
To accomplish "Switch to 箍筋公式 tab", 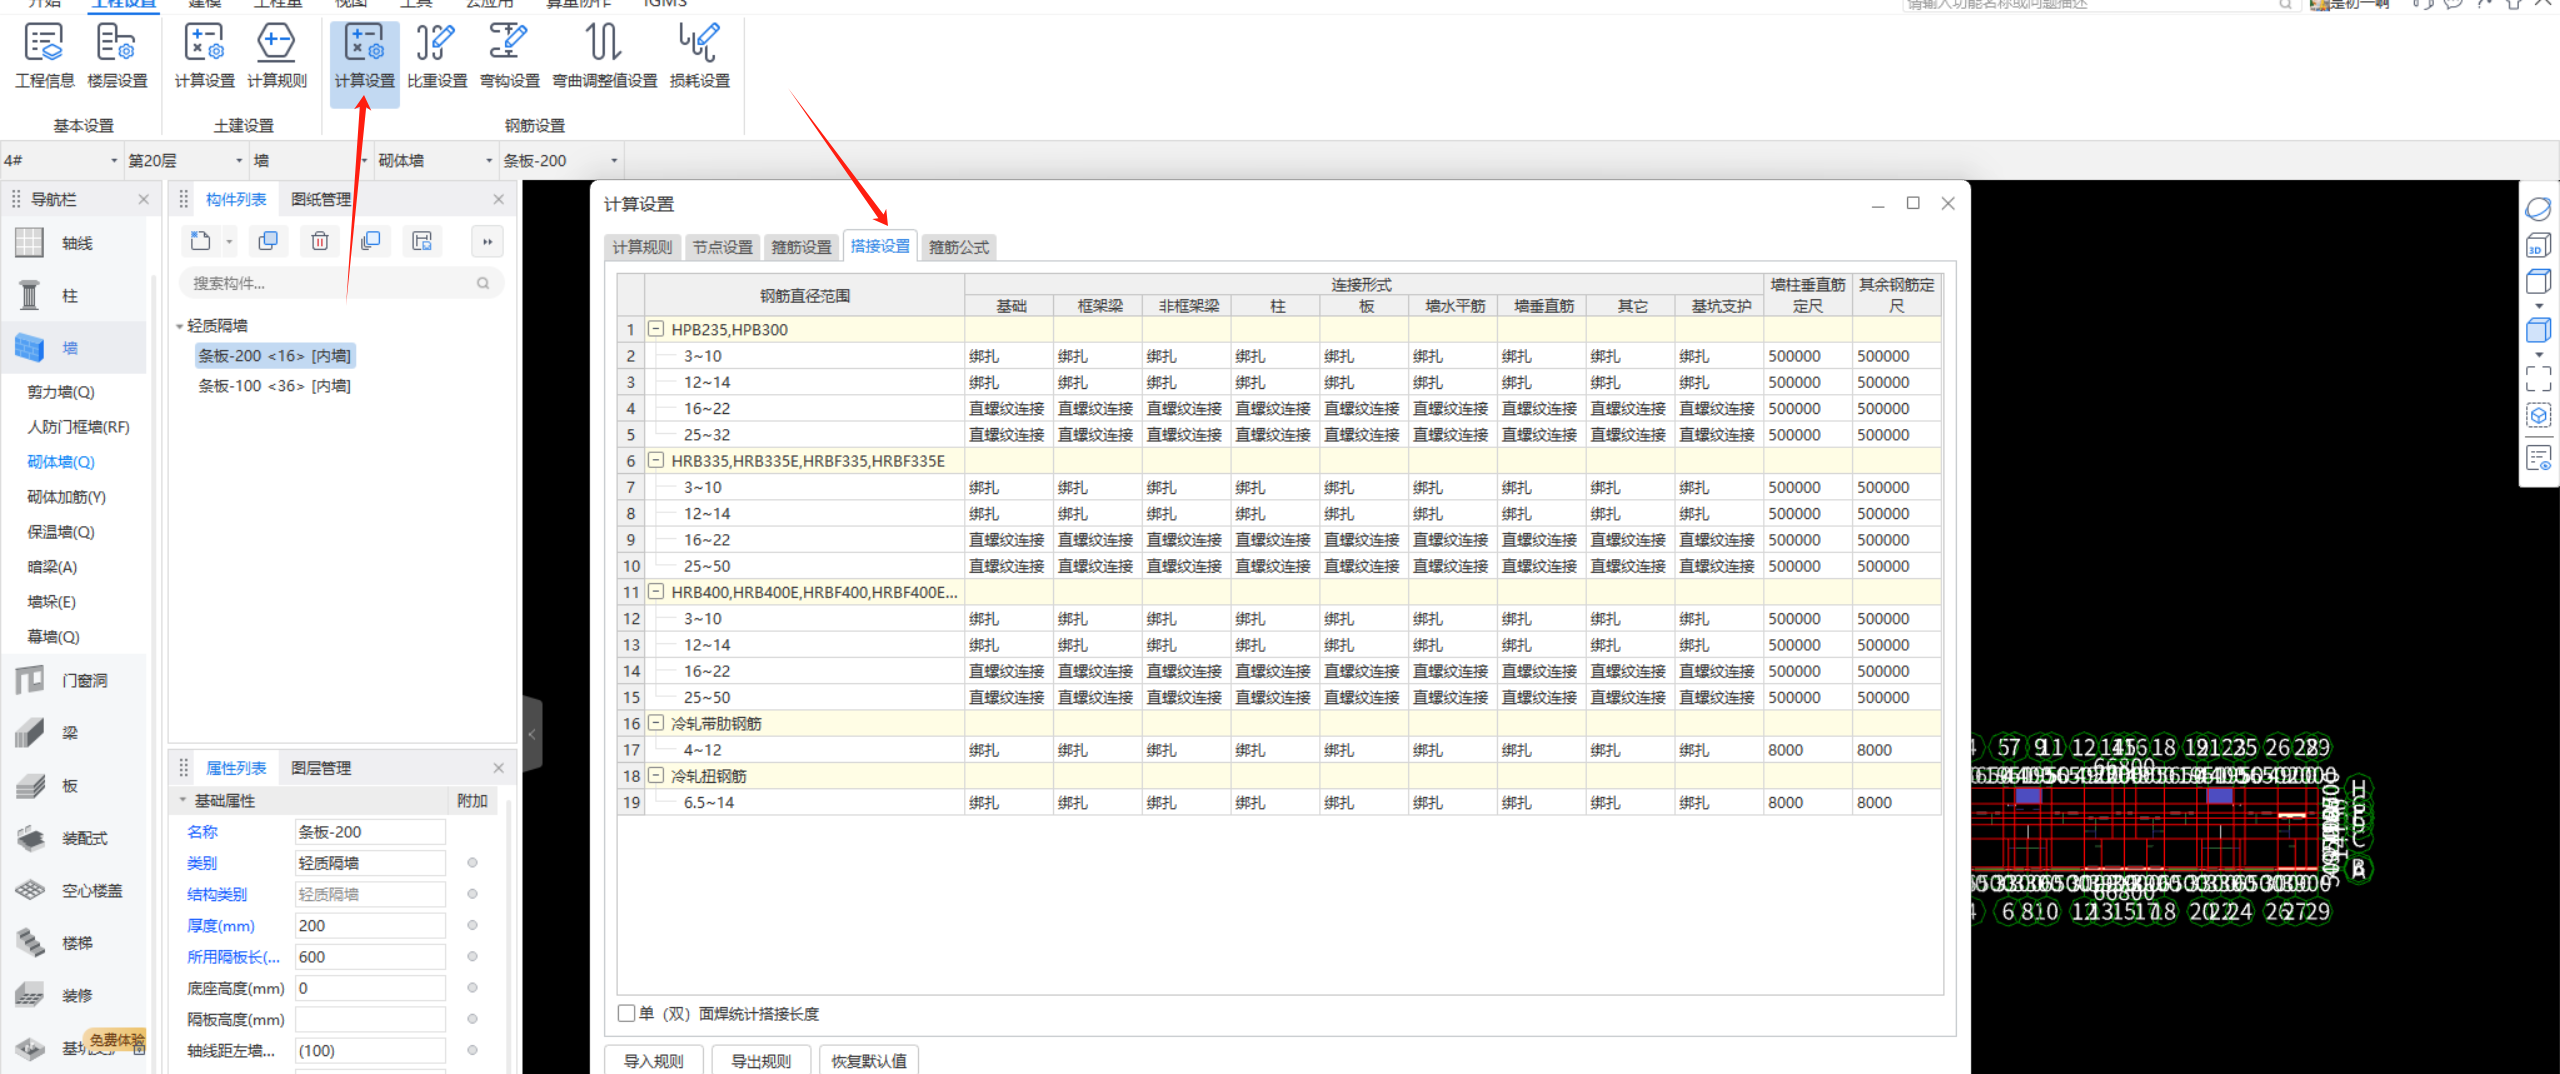I will [x=958, y=247].
